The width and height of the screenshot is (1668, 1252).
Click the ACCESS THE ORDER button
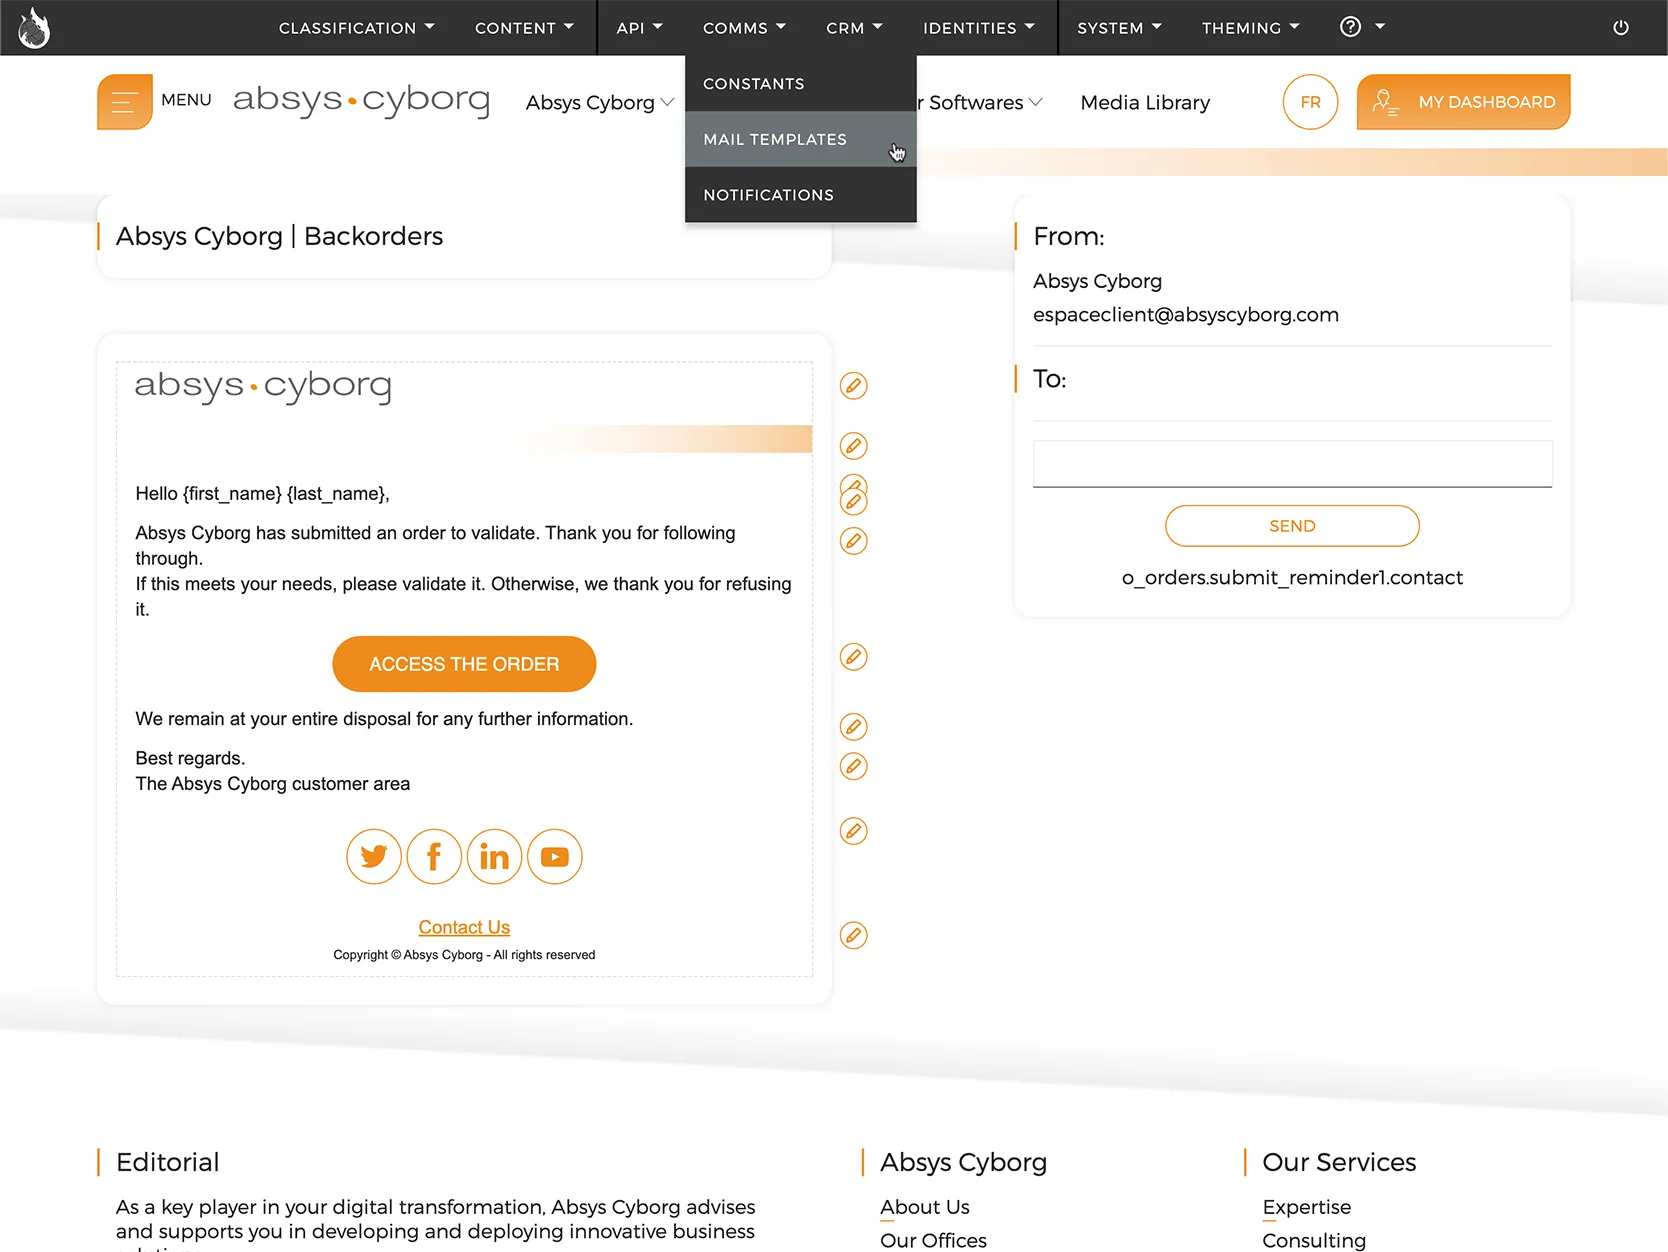coord(464,664)
